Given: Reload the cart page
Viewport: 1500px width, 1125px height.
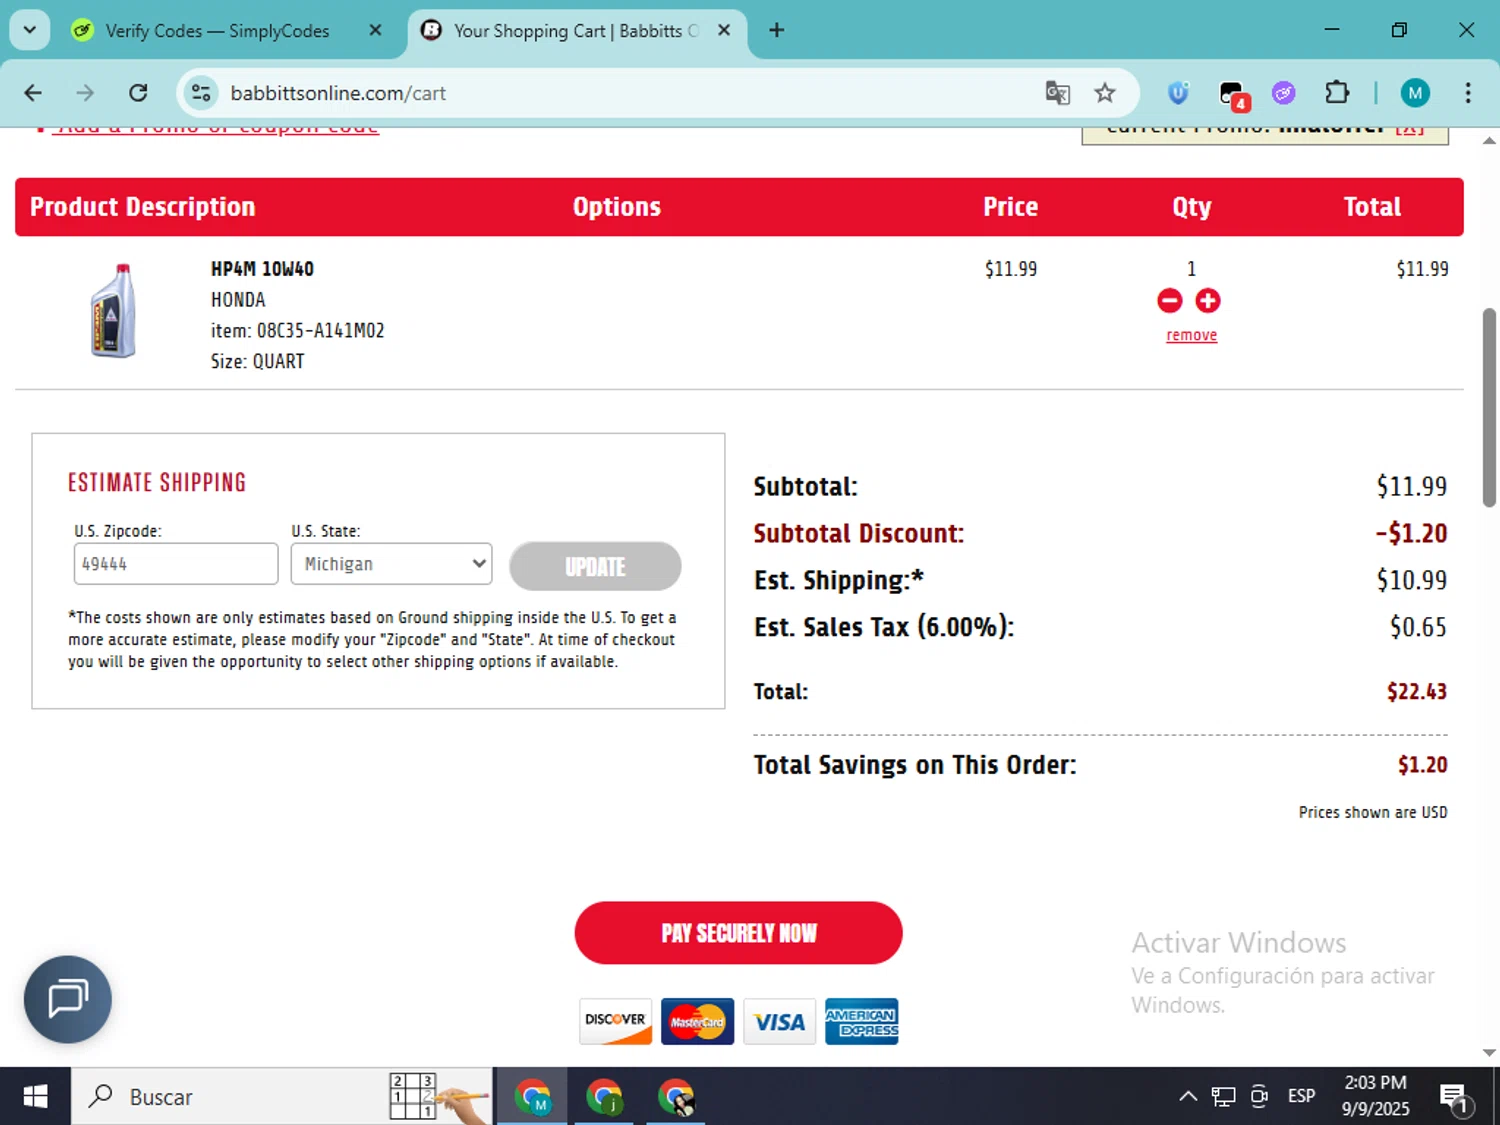Looking at the screenshot, I should pyautogui.click(x=138, y=93).
